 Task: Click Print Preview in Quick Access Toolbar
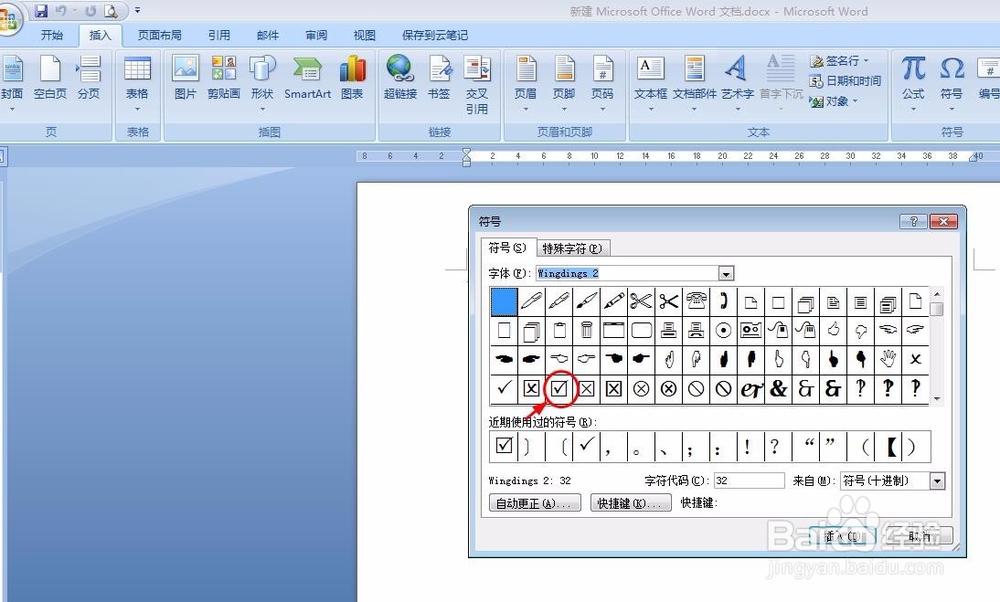click(111, 11)
